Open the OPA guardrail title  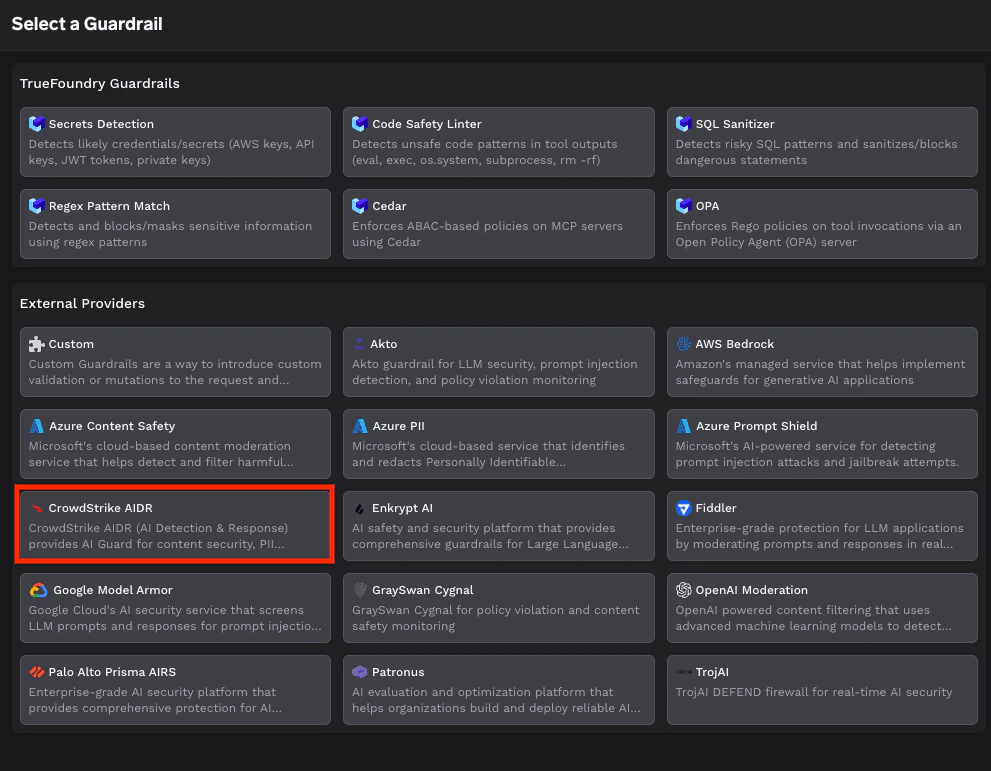point(707,206)
